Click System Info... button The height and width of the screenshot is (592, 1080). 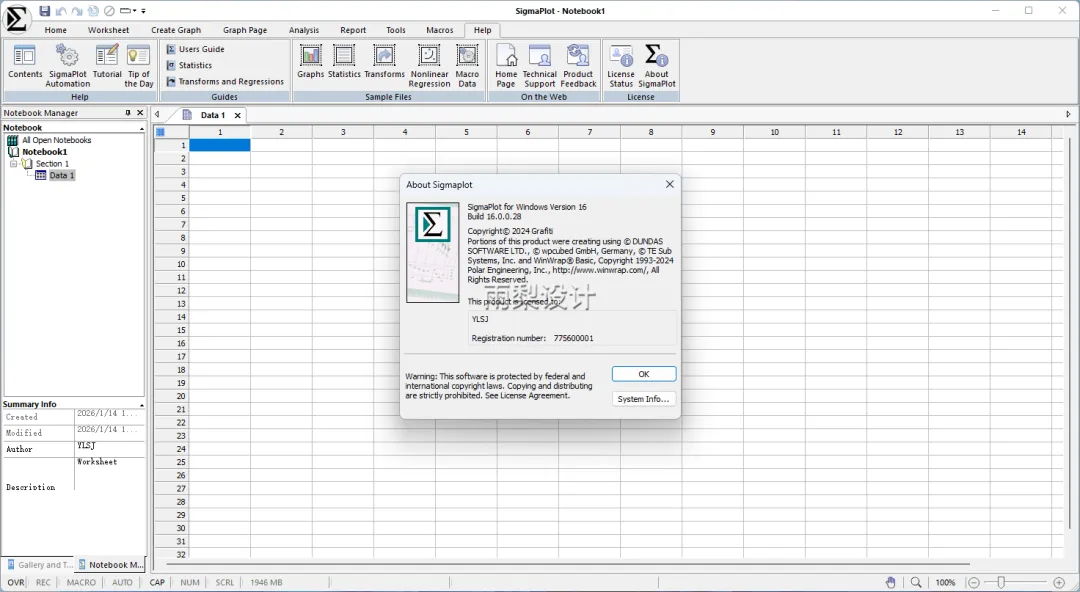point(644,399)
